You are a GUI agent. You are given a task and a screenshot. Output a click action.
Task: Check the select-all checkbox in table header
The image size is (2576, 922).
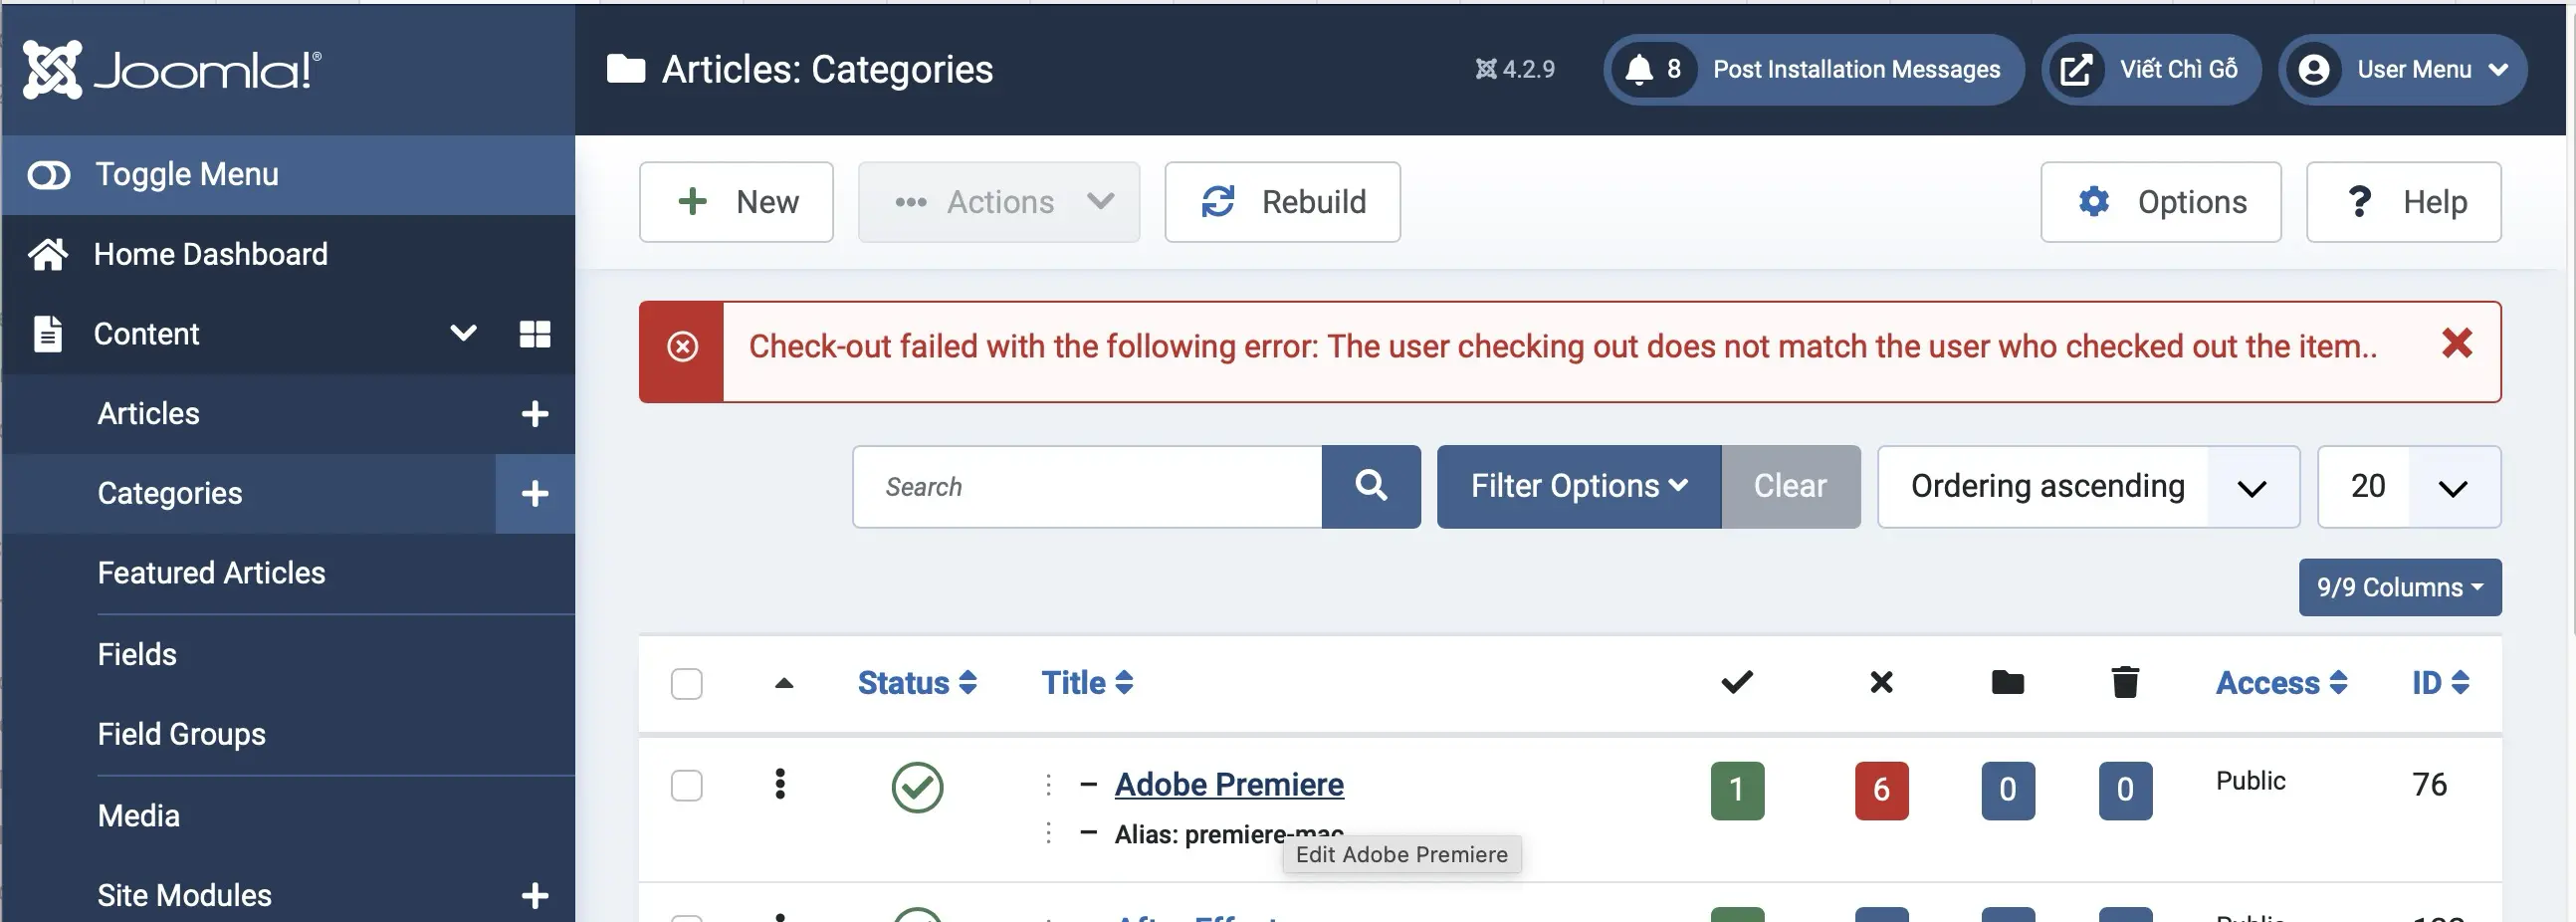pyautogui.click(x=686, y=684)
